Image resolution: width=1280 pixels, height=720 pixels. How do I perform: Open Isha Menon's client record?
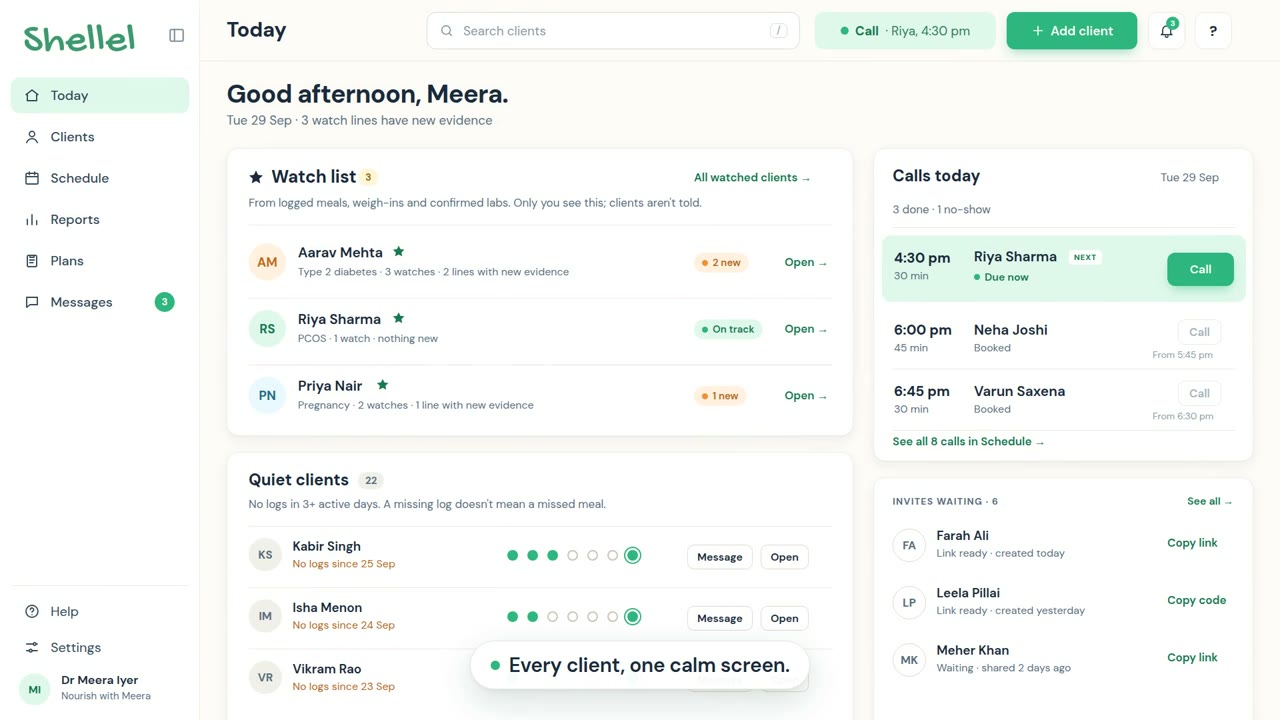(785, 618)
